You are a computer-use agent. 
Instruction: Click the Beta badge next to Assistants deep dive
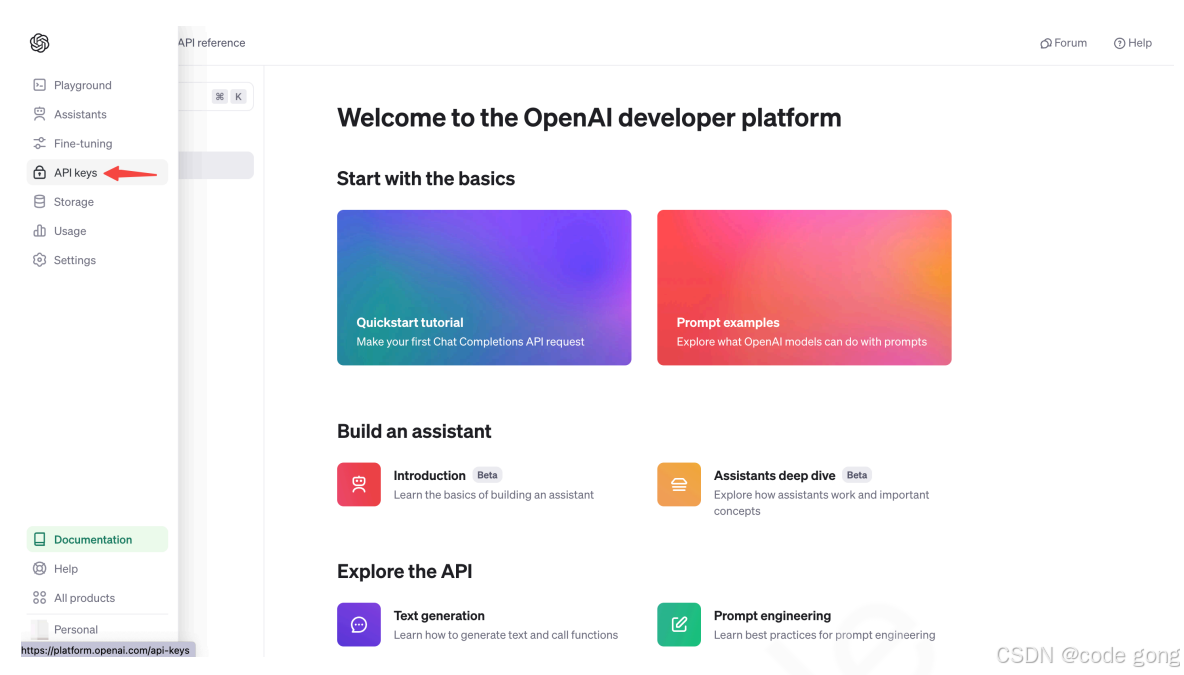point(856,476)
